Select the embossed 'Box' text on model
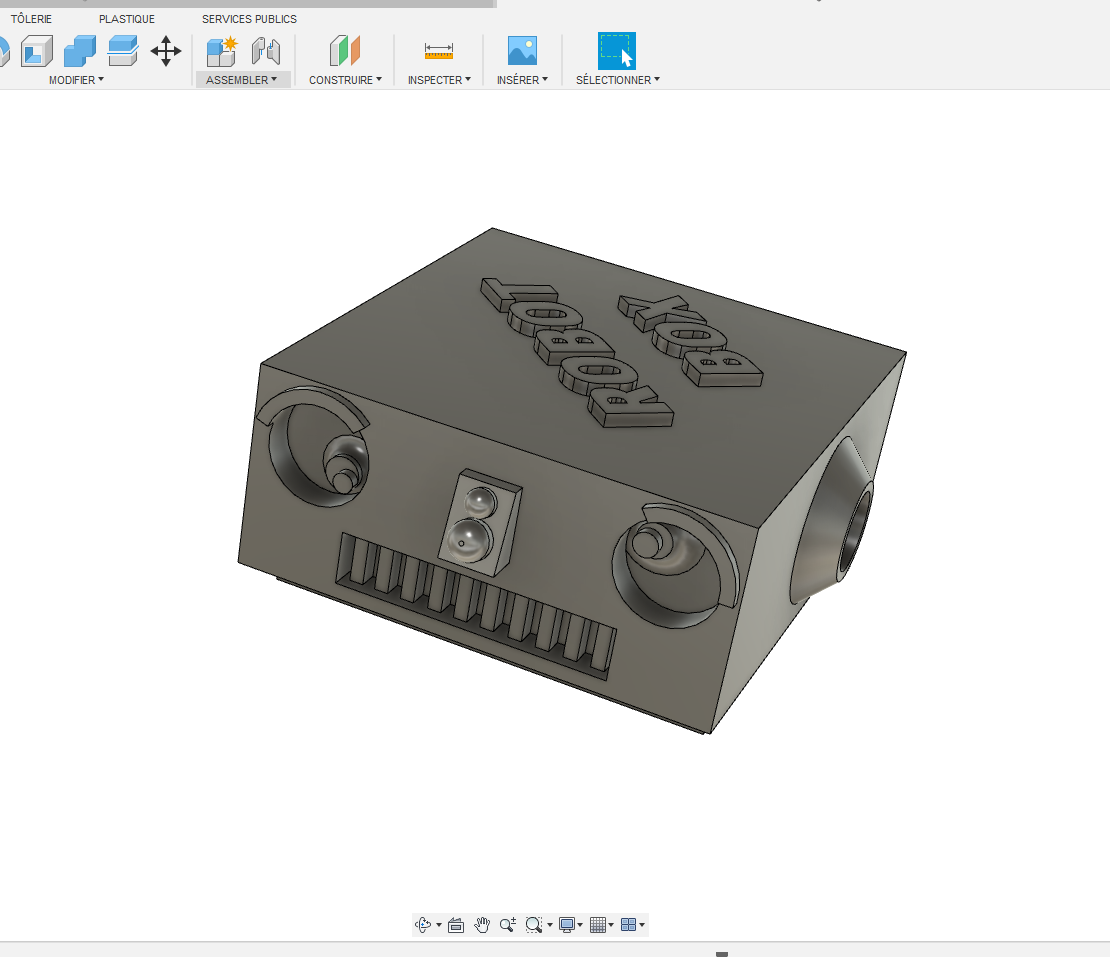This screenshot has width=1110, height=957. [x=690, y=341]
